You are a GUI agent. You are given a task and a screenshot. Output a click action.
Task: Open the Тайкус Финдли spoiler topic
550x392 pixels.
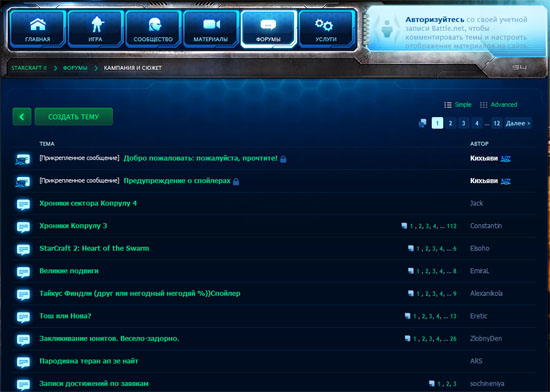[x=140, y=293]
